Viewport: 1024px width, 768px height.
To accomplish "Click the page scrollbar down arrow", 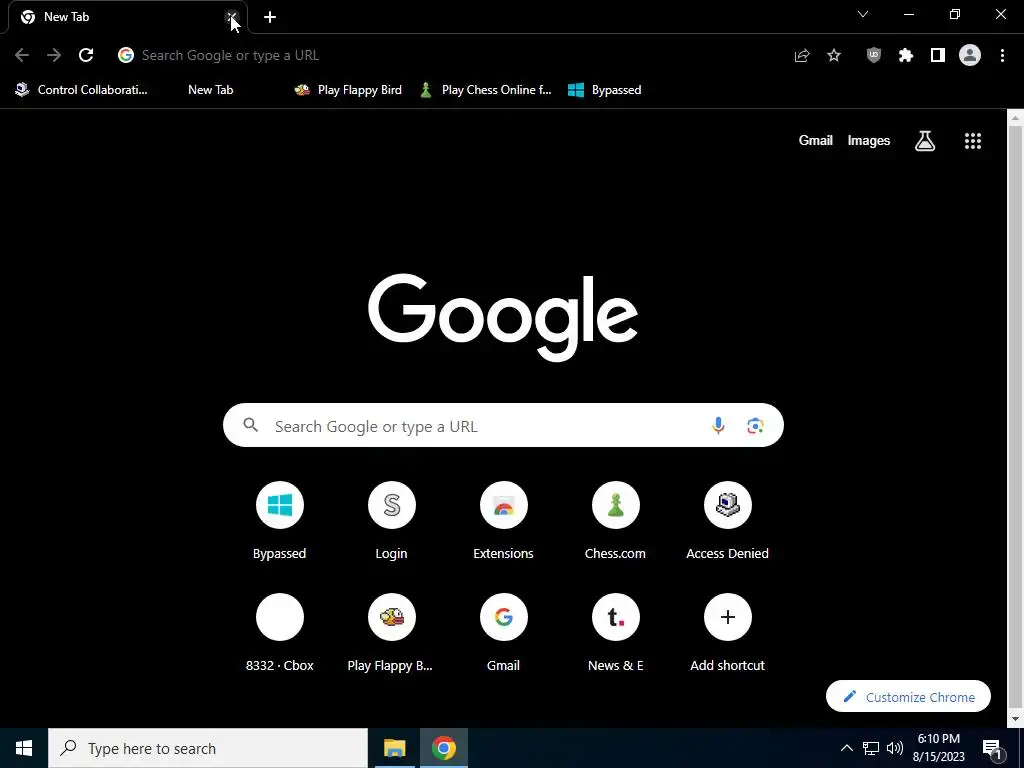I will tap(1015, 719).
